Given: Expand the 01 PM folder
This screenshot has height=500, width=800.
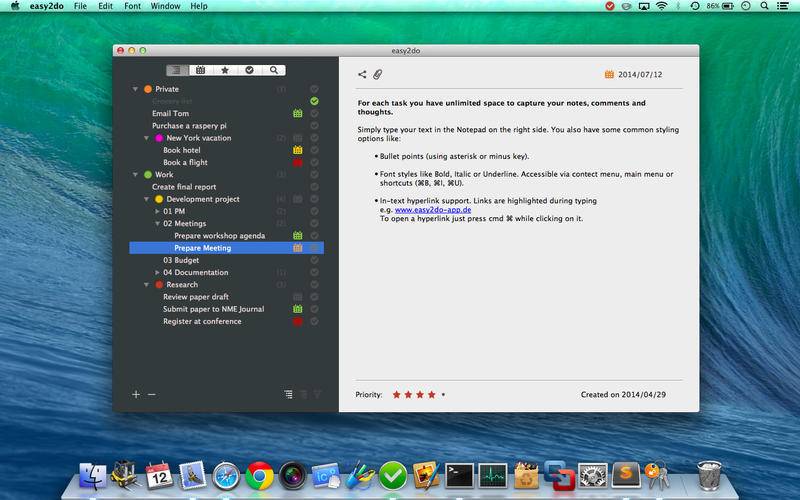Looking at the screenshot, I should 158,211.
